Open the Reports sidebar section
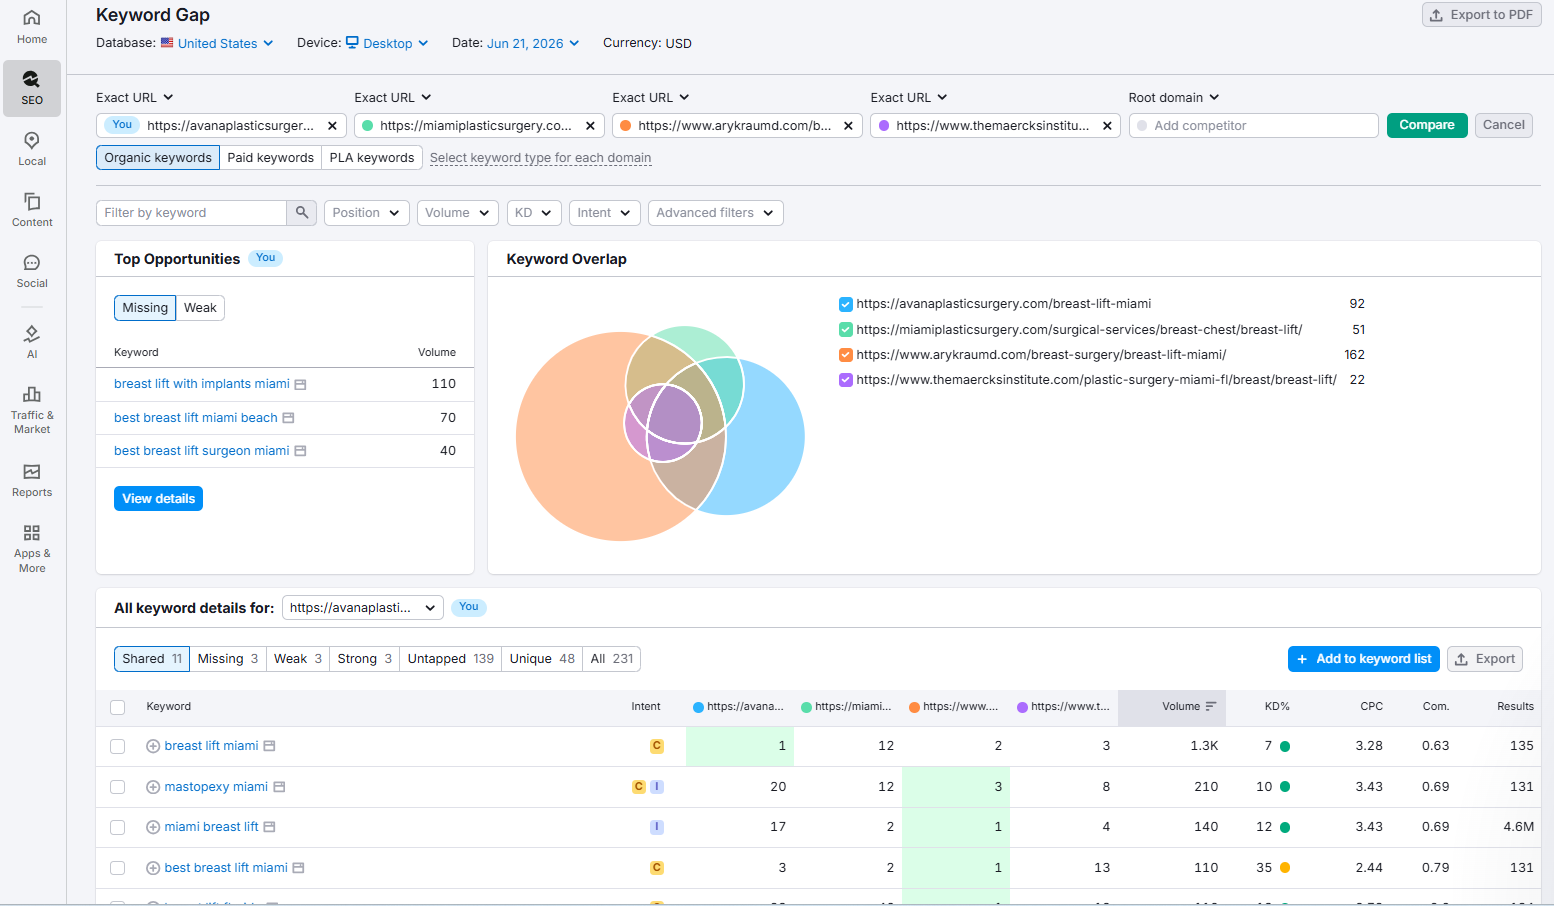This screenshot has width=1554, height=906. pos(32,480)
